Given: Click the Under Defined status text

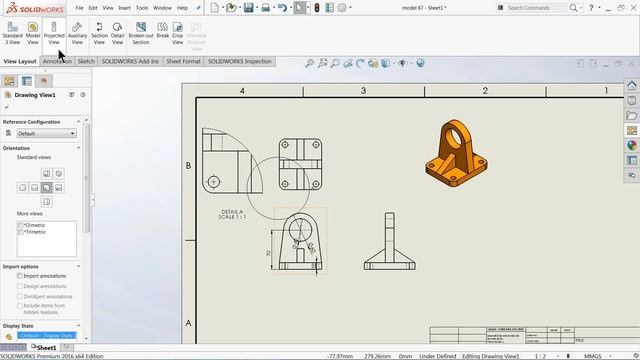Looking at the screenshot, I should coord(438,356).
